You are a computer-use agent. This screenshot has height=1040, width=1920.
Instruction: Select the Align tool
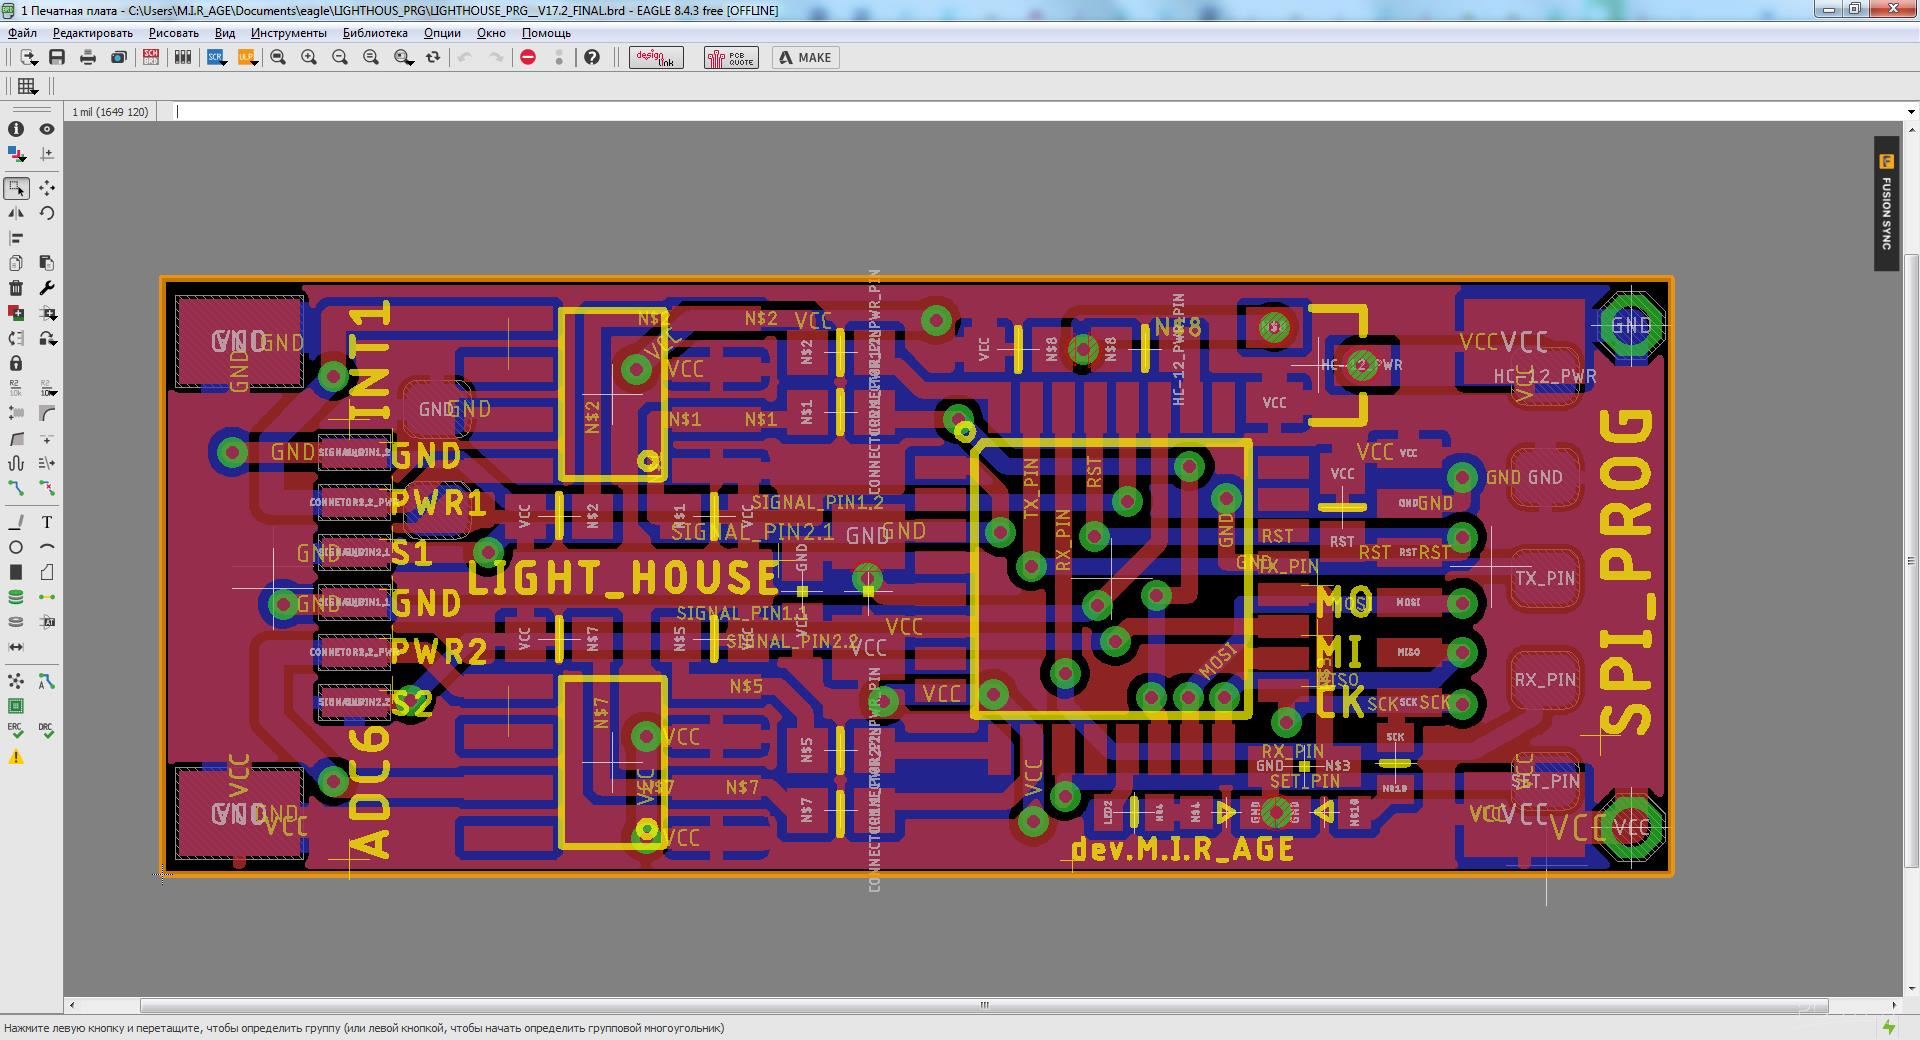pyautogui.click(x=16, y=238)
